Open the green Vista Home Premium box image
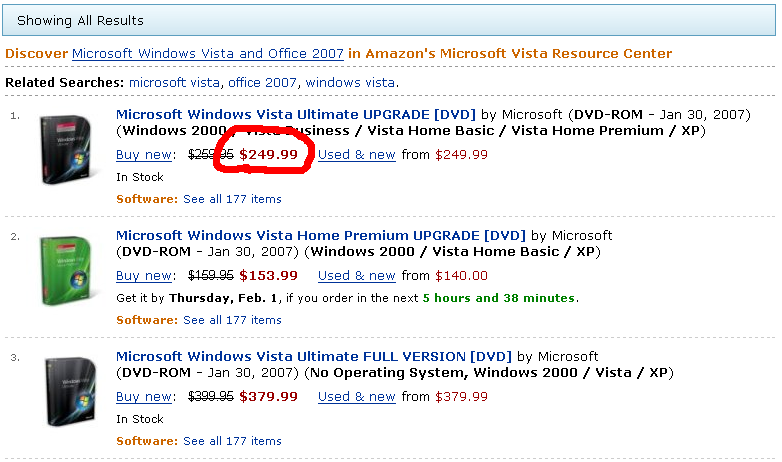The height and width of the screenshot is (462, 782). [66, 271]
